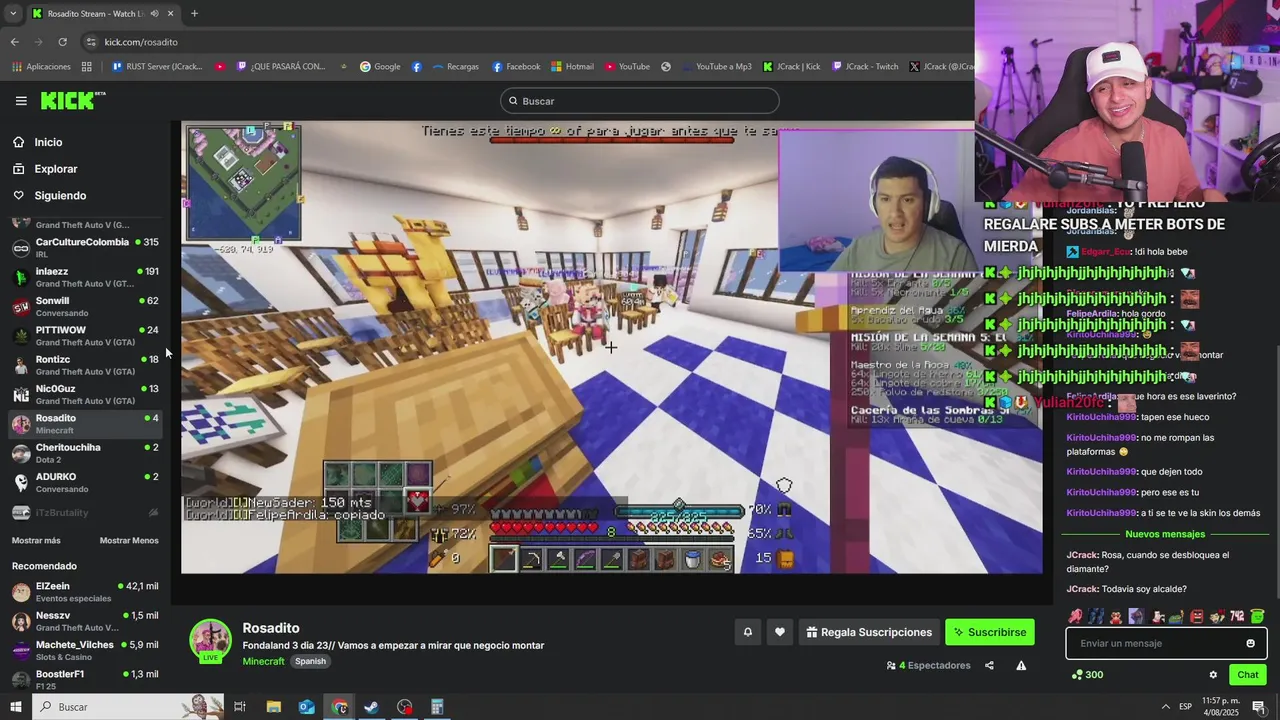1280x720 pixels.
Task: Click the Spanish language tag
Action: pyautogui.click(x=310, y=661)
